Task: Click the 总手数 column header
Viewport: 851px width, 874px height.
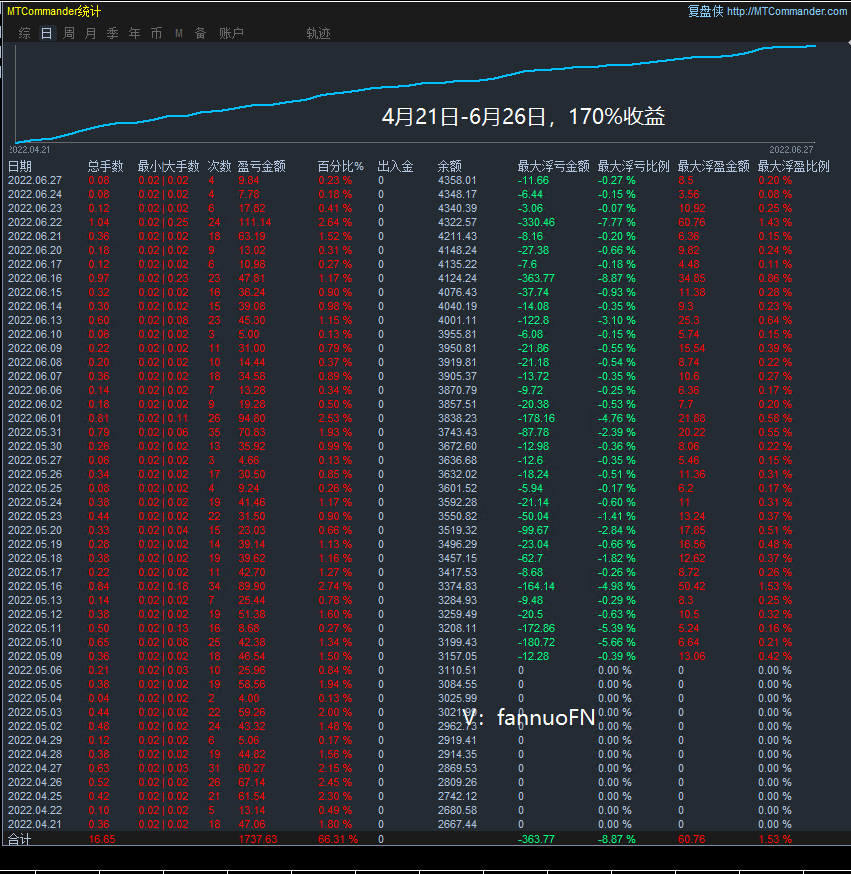Action: coord(105,166)
